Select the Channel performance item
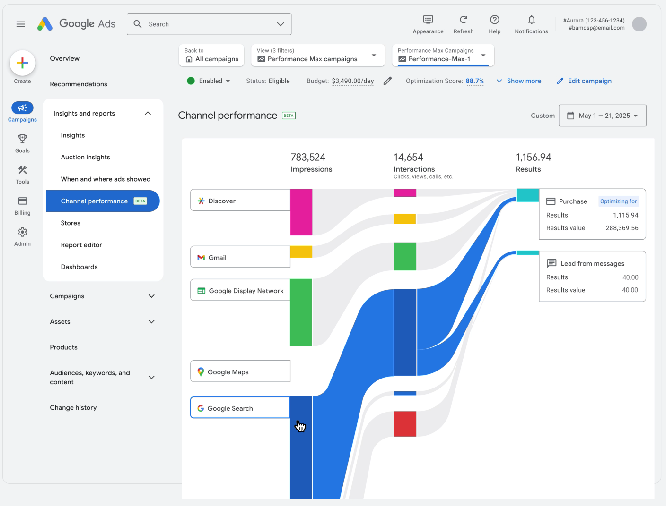This screenshot has width=666, height=506. point(103,201)
